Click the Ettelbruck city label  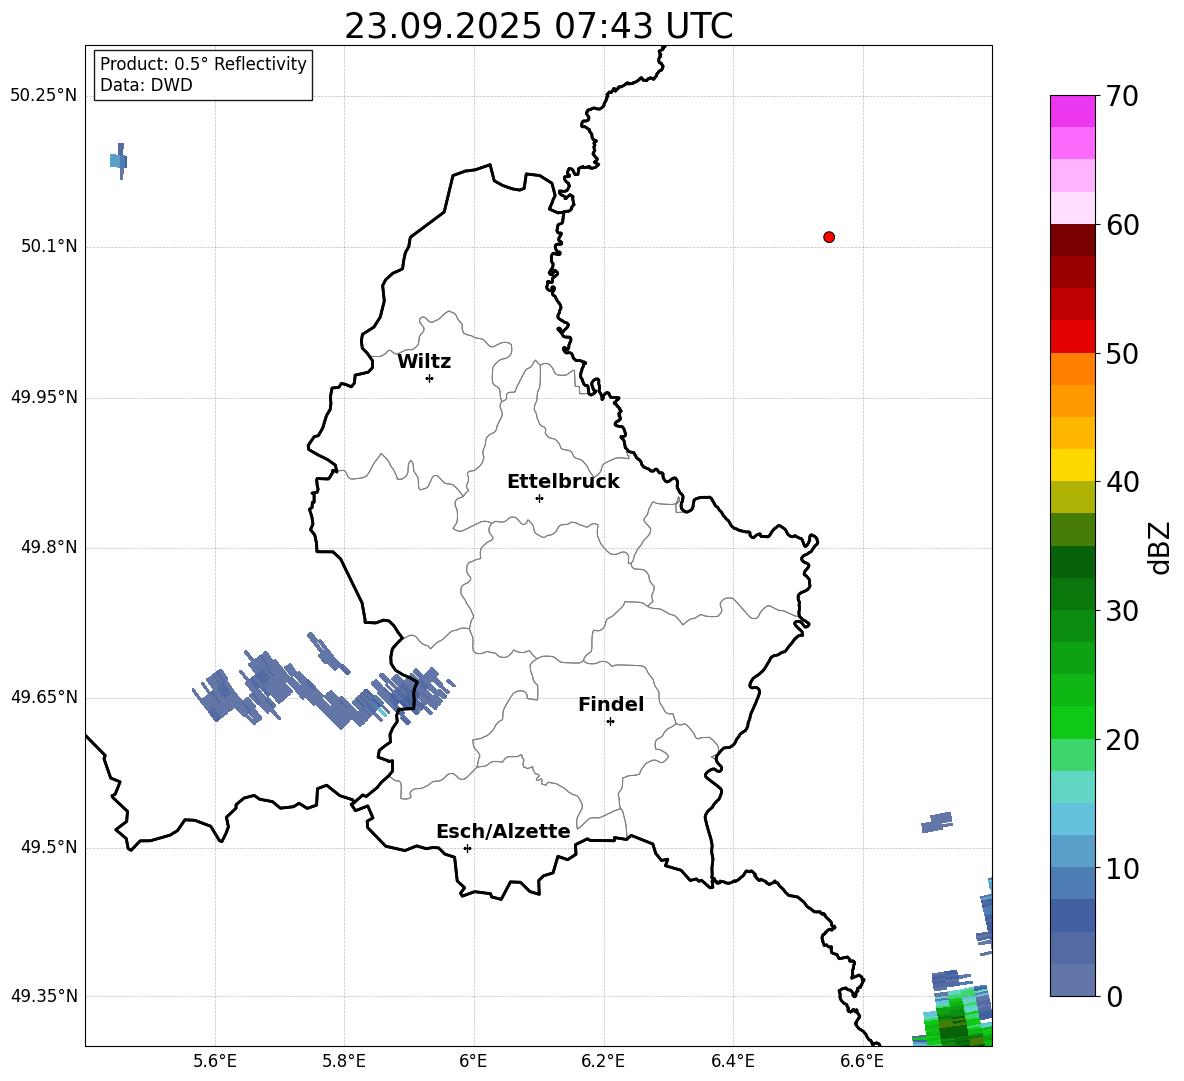click(563, 482)
